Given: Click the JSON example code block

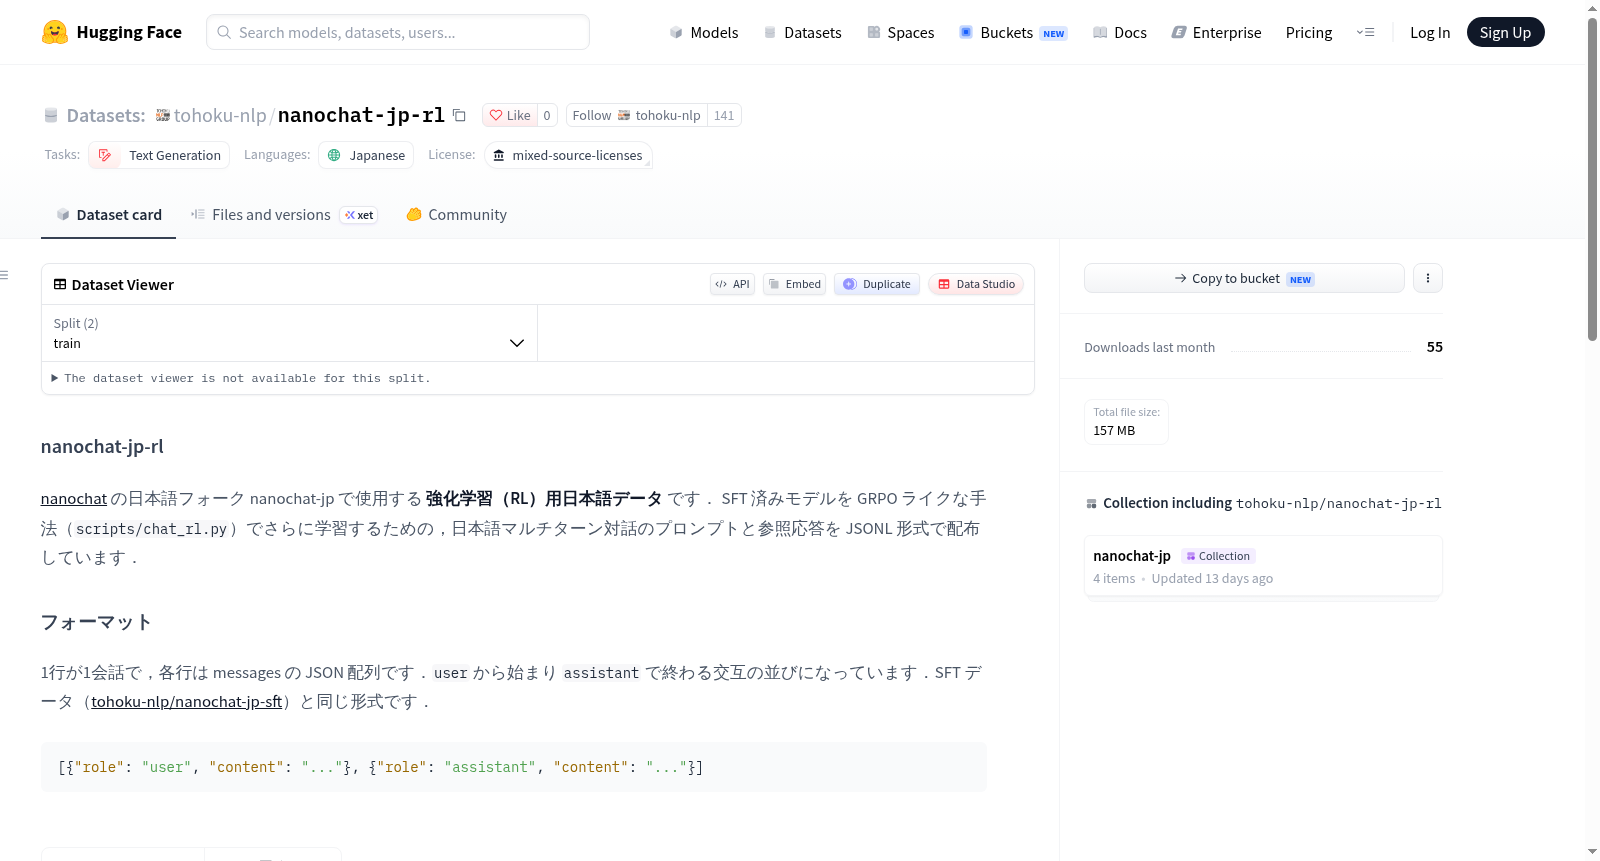Looking at the screenshot, I should (x=514, y=767).
